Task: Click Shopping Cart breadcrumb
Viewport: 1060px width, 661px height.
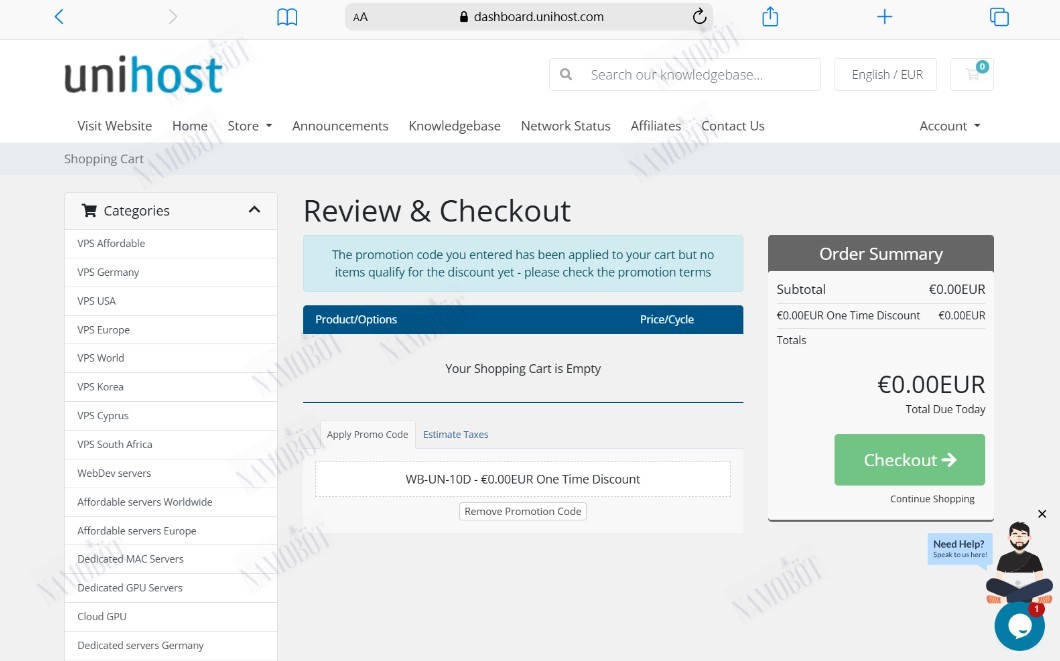Action: [x=103, y=159]
